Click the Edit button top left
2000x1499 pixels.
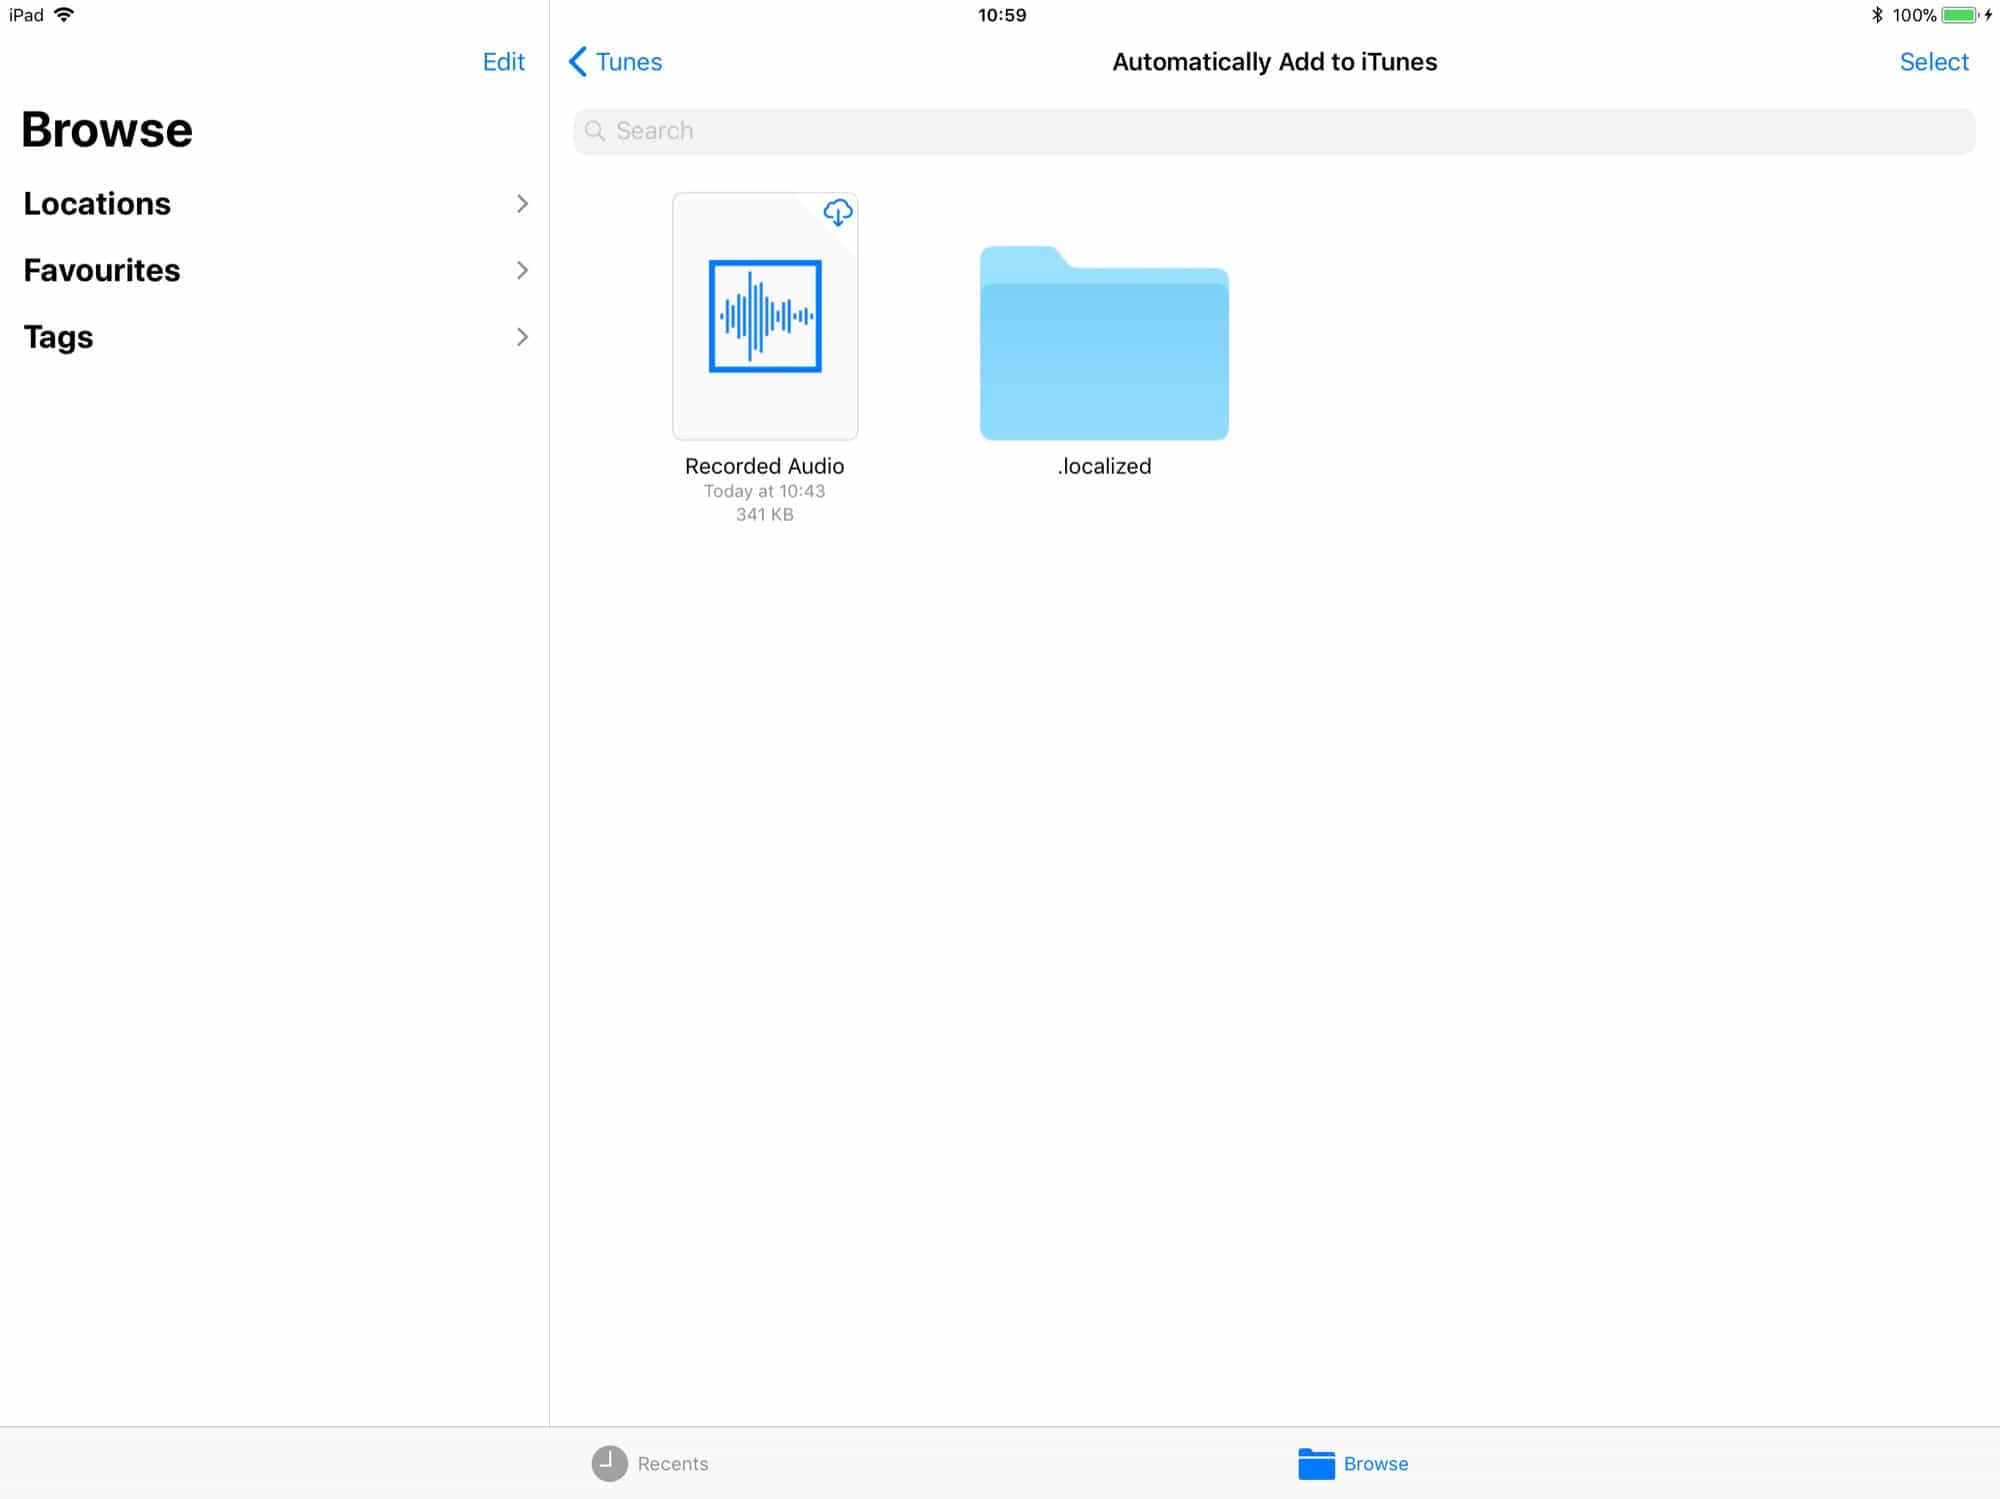tap(504, 61)
